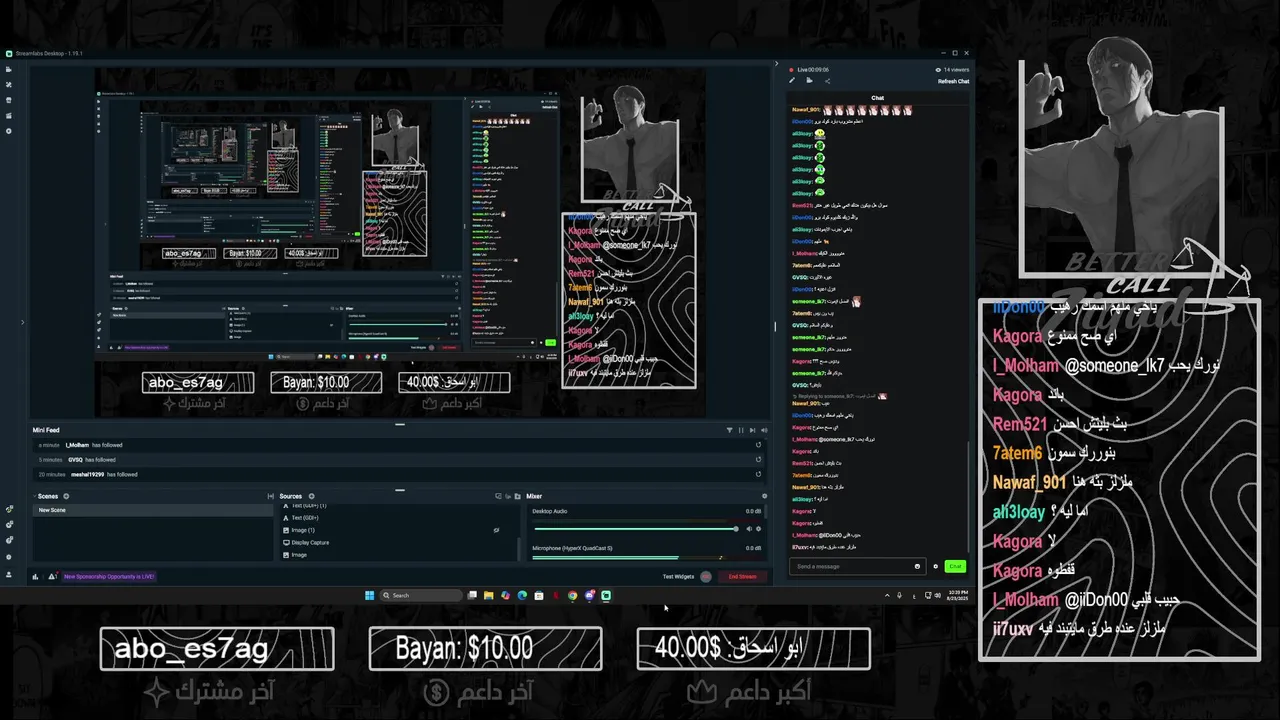Open chat settings icon beside Chat button
This screenshot has height=720, width=1280.
tap(936, 566)
